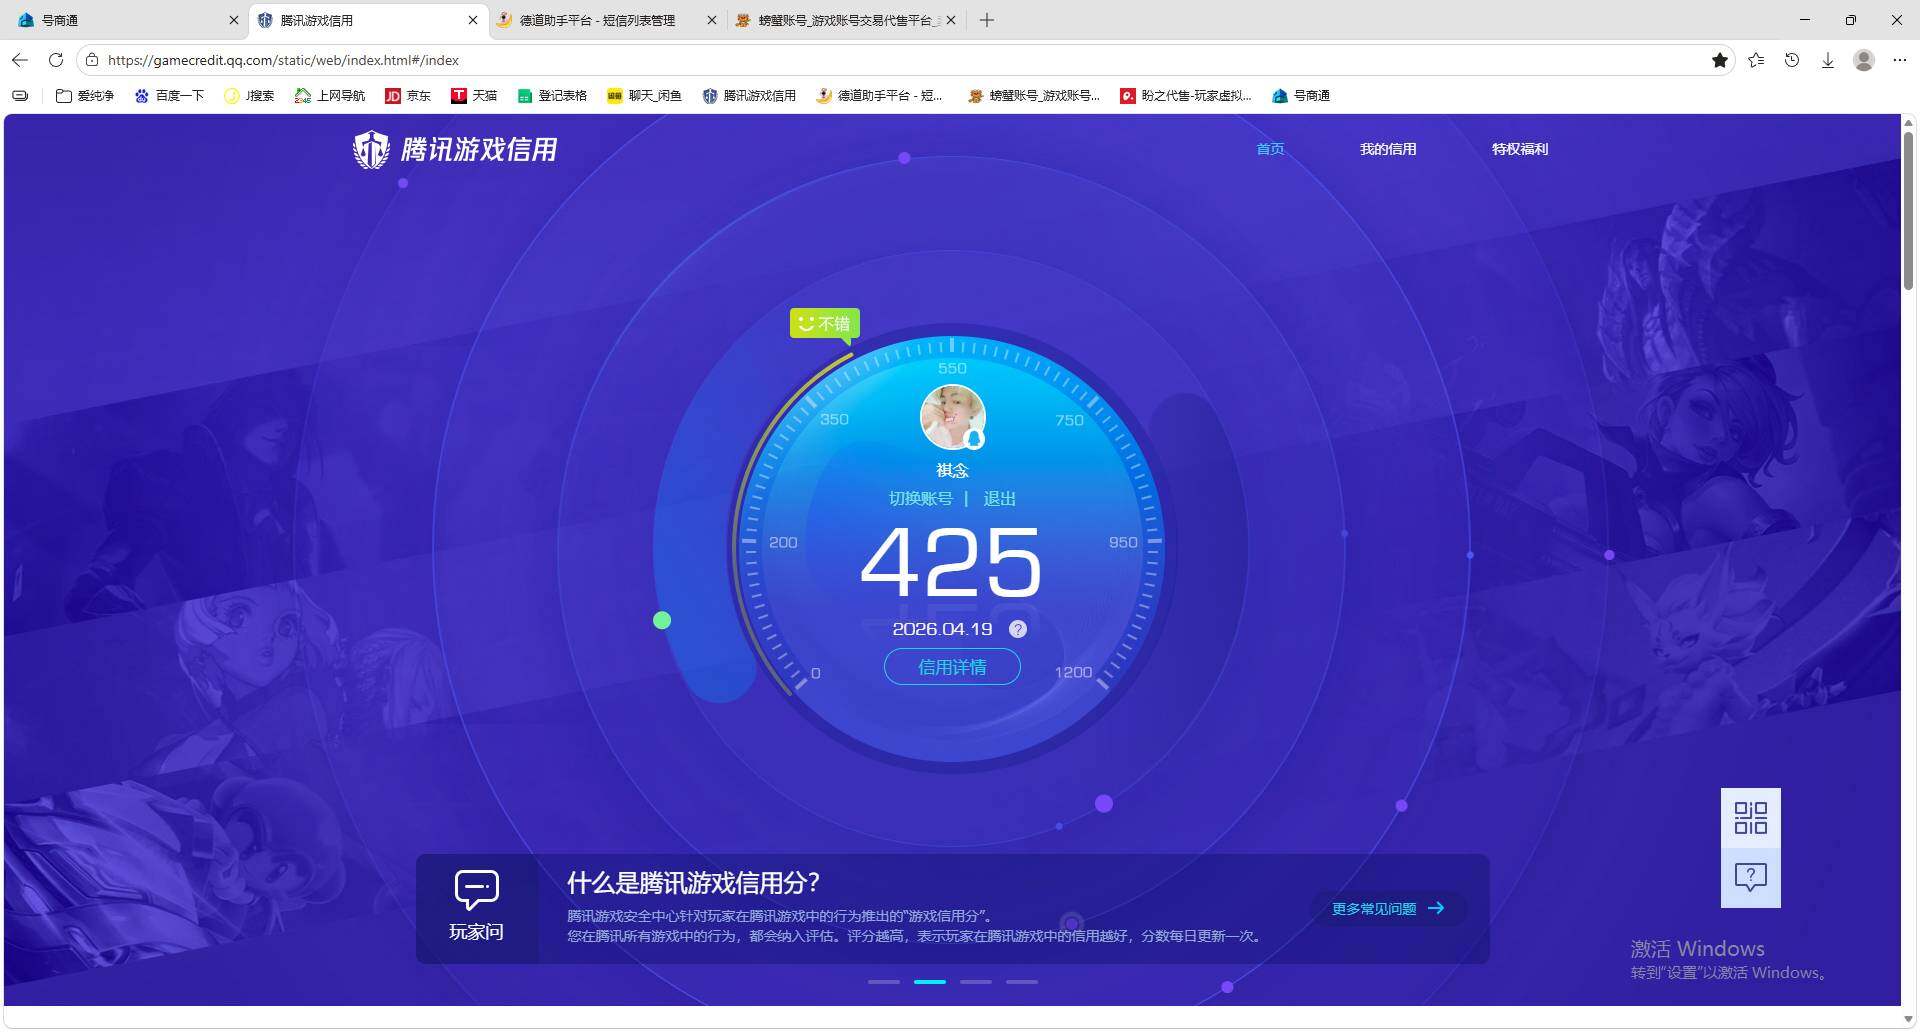This screenshot has height=1032, width=1920.
Task: Open the 腾讯游戏信用 bookmark
Action: coord(750,96)
